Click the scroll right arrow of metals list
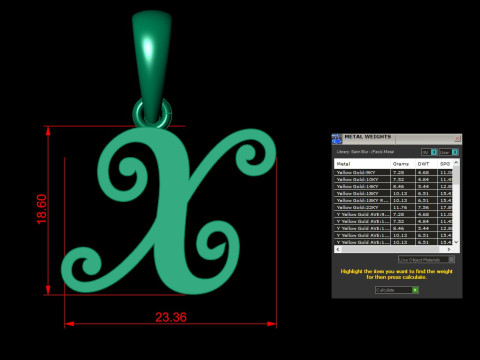Image resolution: width=480 pixels, height=360 pixels. click(x=449, y=249)
